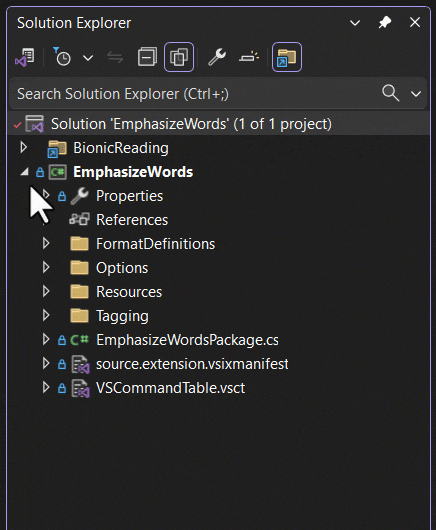Toggle Preview Selected Items icon

click(249, 57)
